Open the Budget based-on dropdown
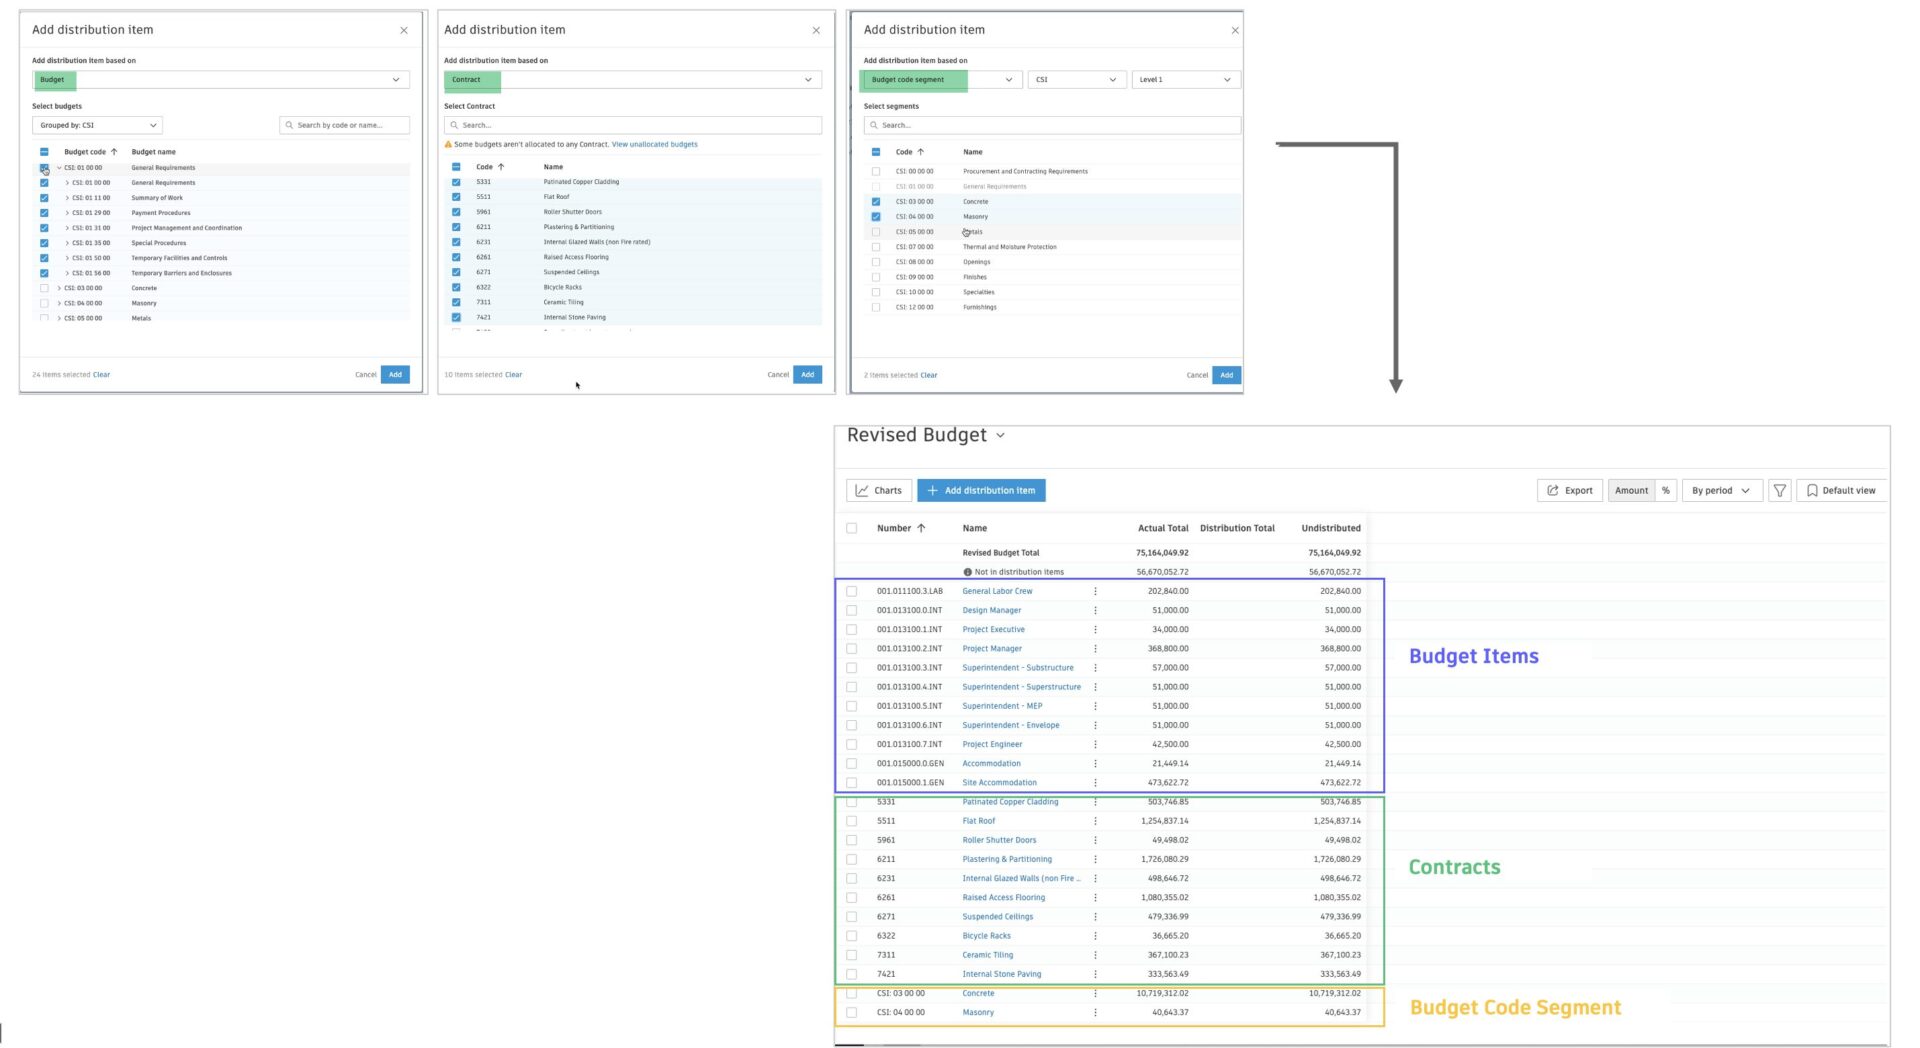1920x1048 pixels. click(221, 80)
